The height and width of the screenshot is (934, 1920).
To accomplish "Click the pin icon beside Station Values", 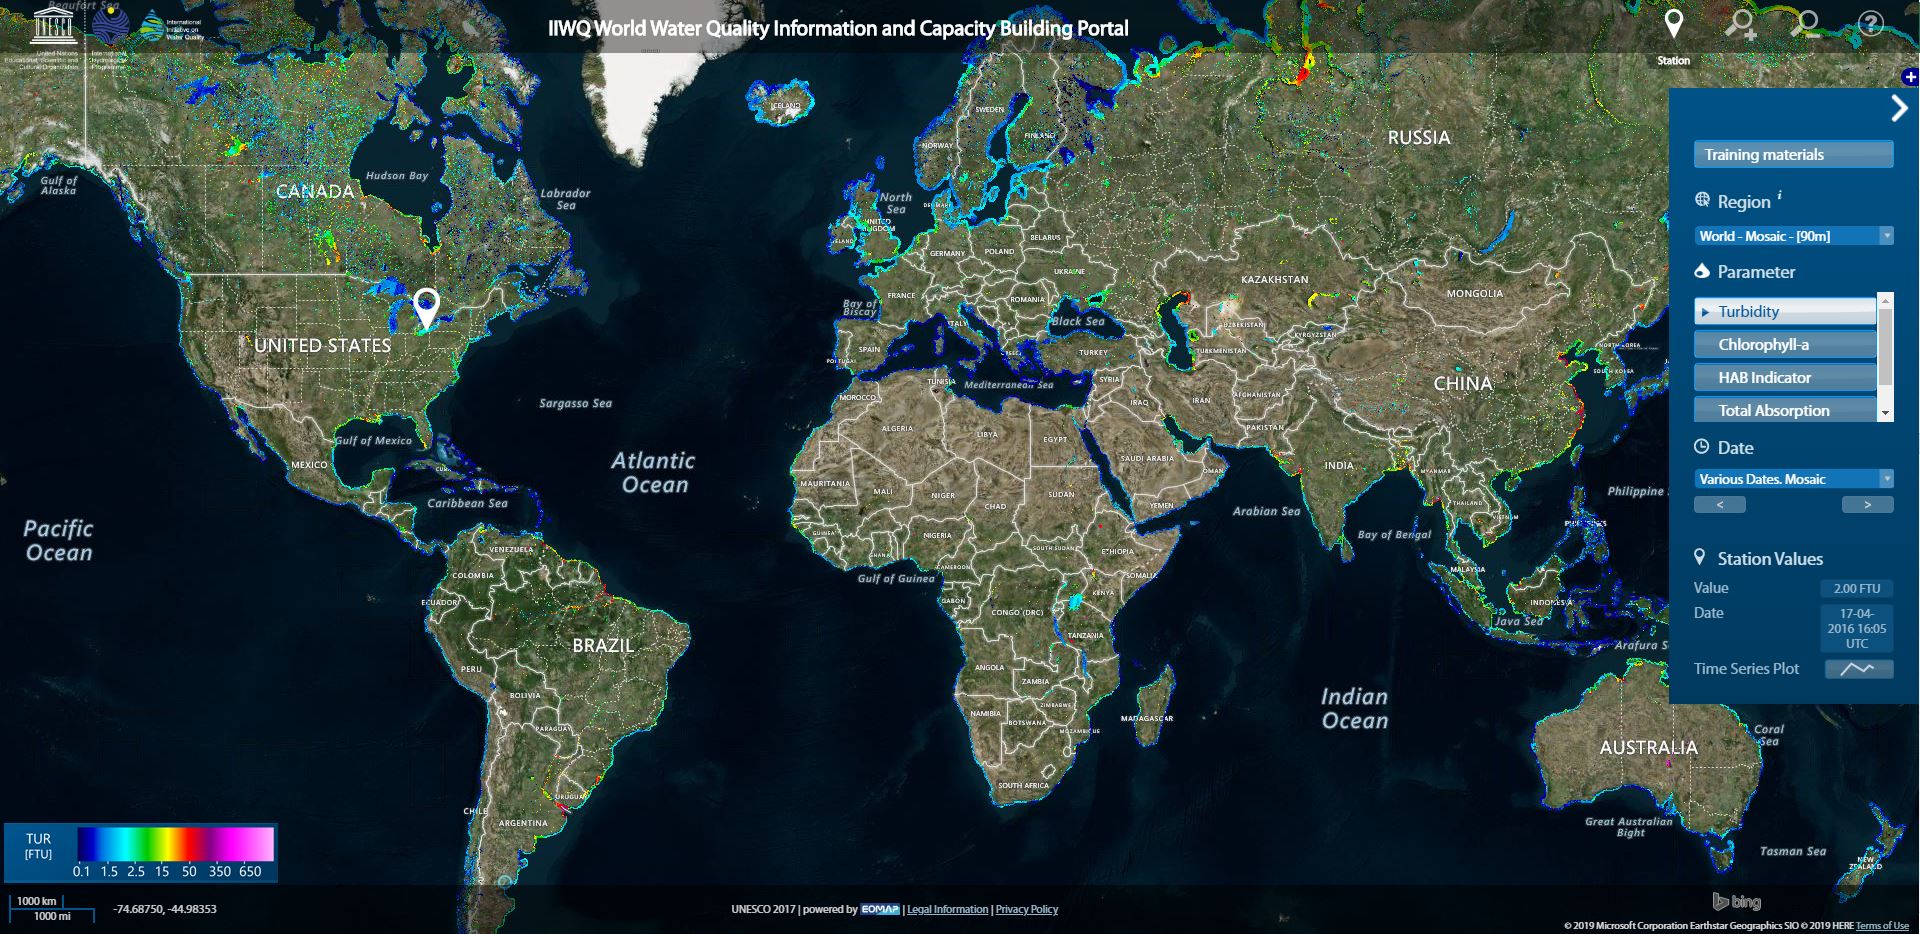I will pos(1699,557).
